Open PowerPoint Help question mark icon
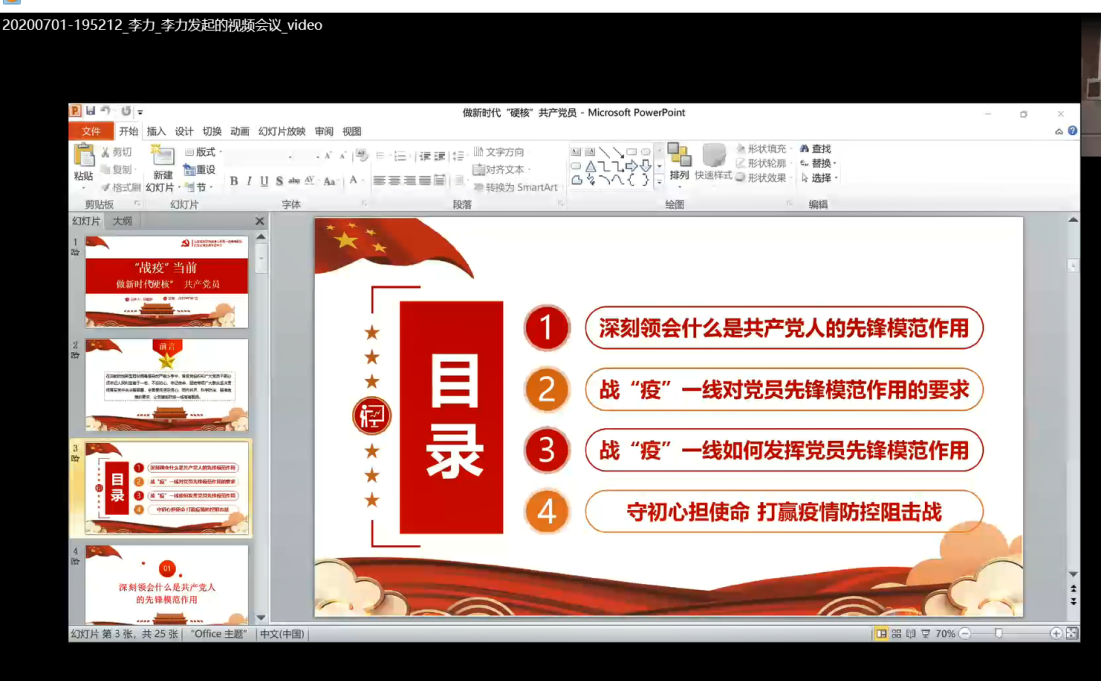1101x681 pixels. click(1072, 131)
